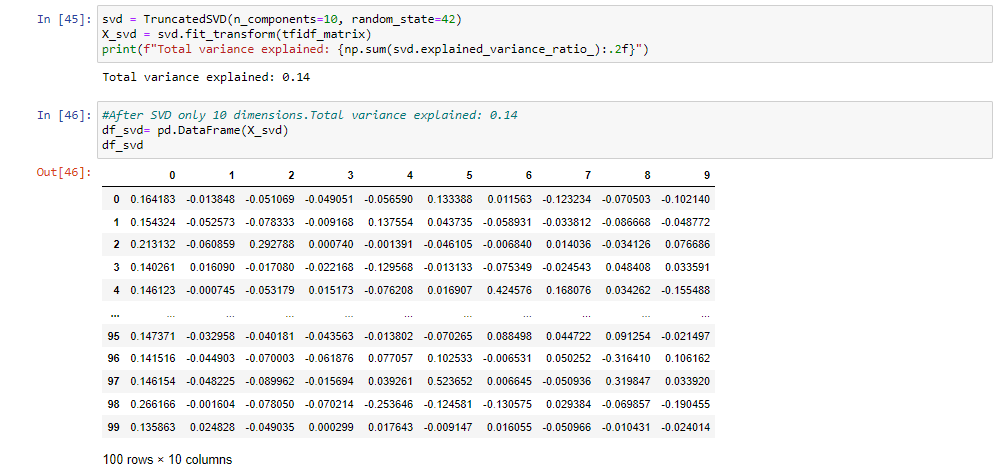Click cell value 0.523652
Image resolution: width=998 pixels, height=472 pixels.
click(450, 382)
